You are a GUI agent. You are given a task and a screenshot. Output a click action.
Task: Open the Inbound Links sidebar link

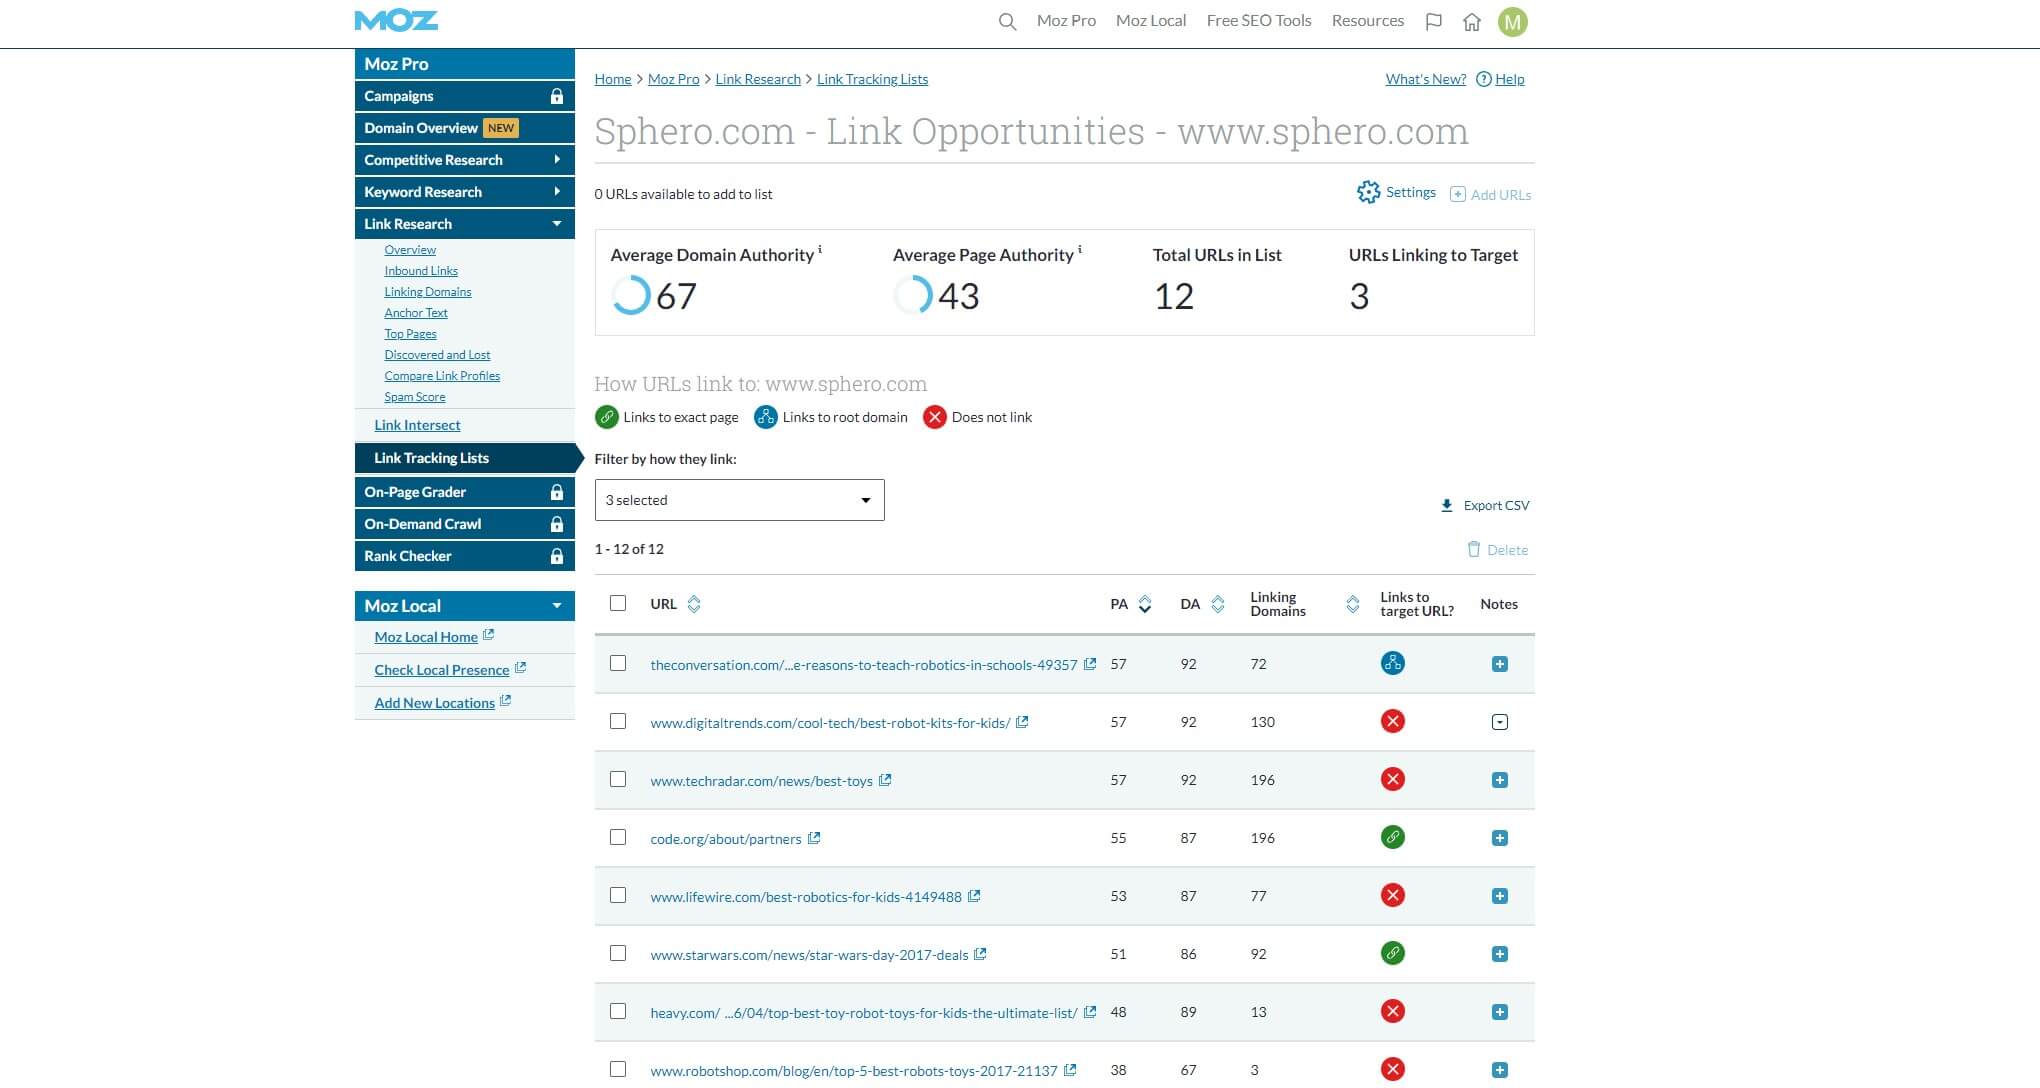tap(421, 271)
